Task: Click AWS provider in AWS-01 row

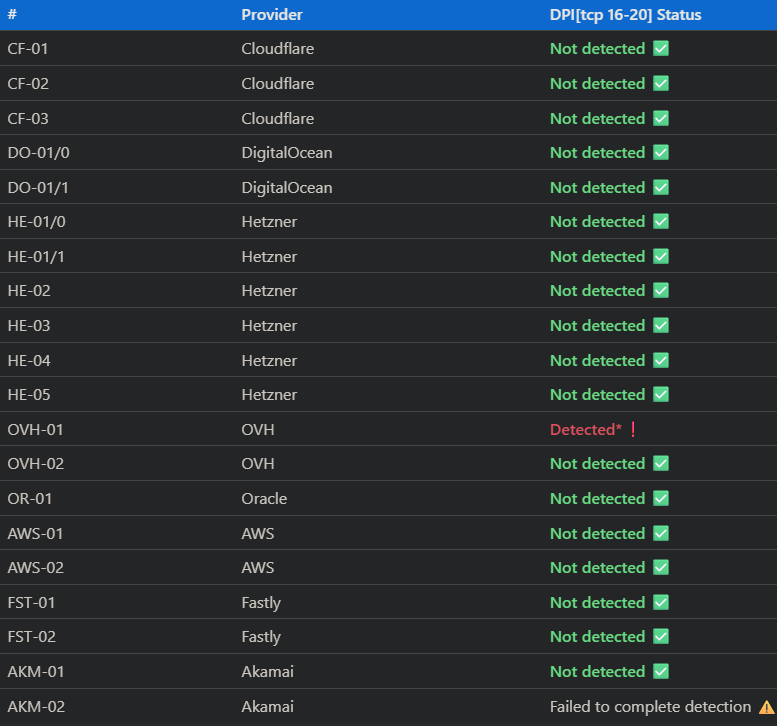Action: (258, 534)
